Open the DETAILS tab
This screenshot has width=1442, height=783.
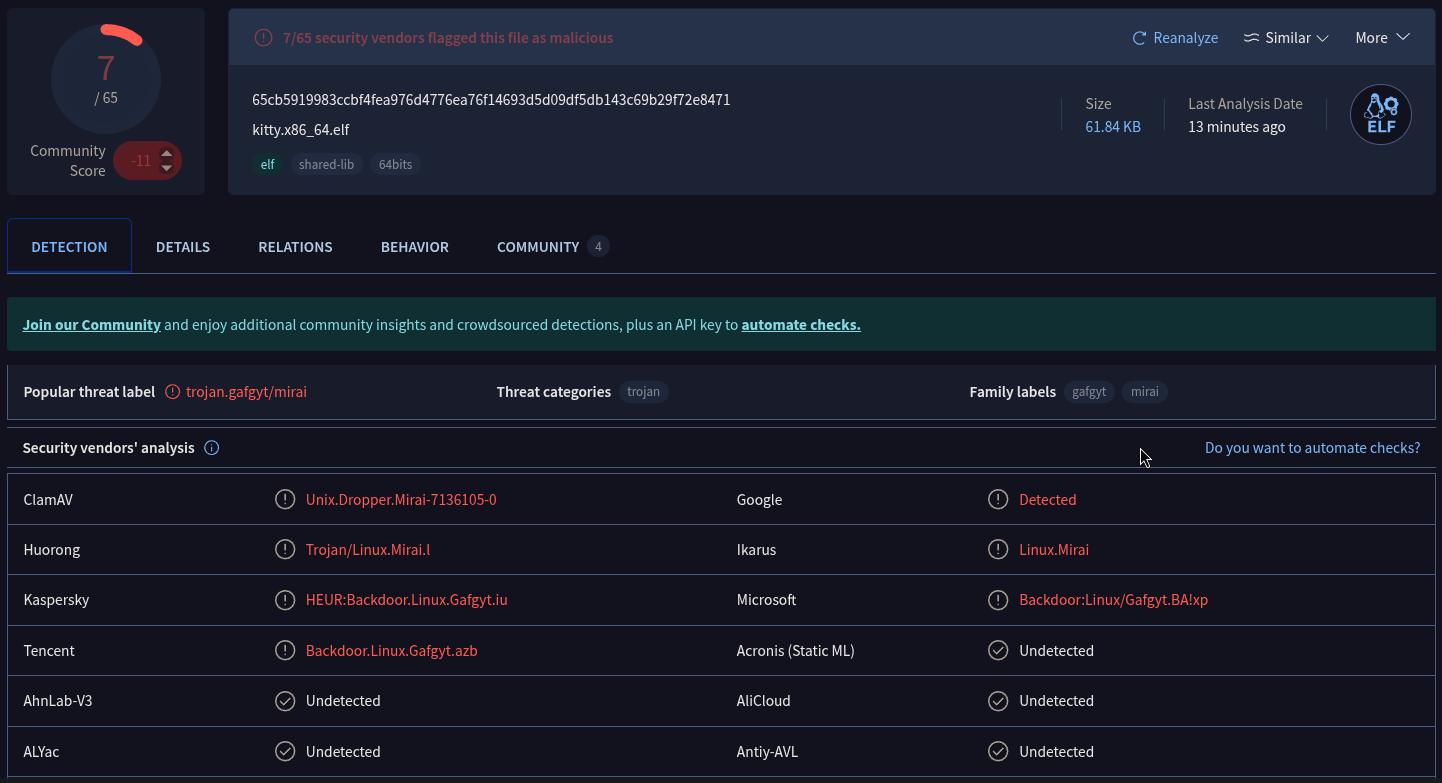click(183, 246)
